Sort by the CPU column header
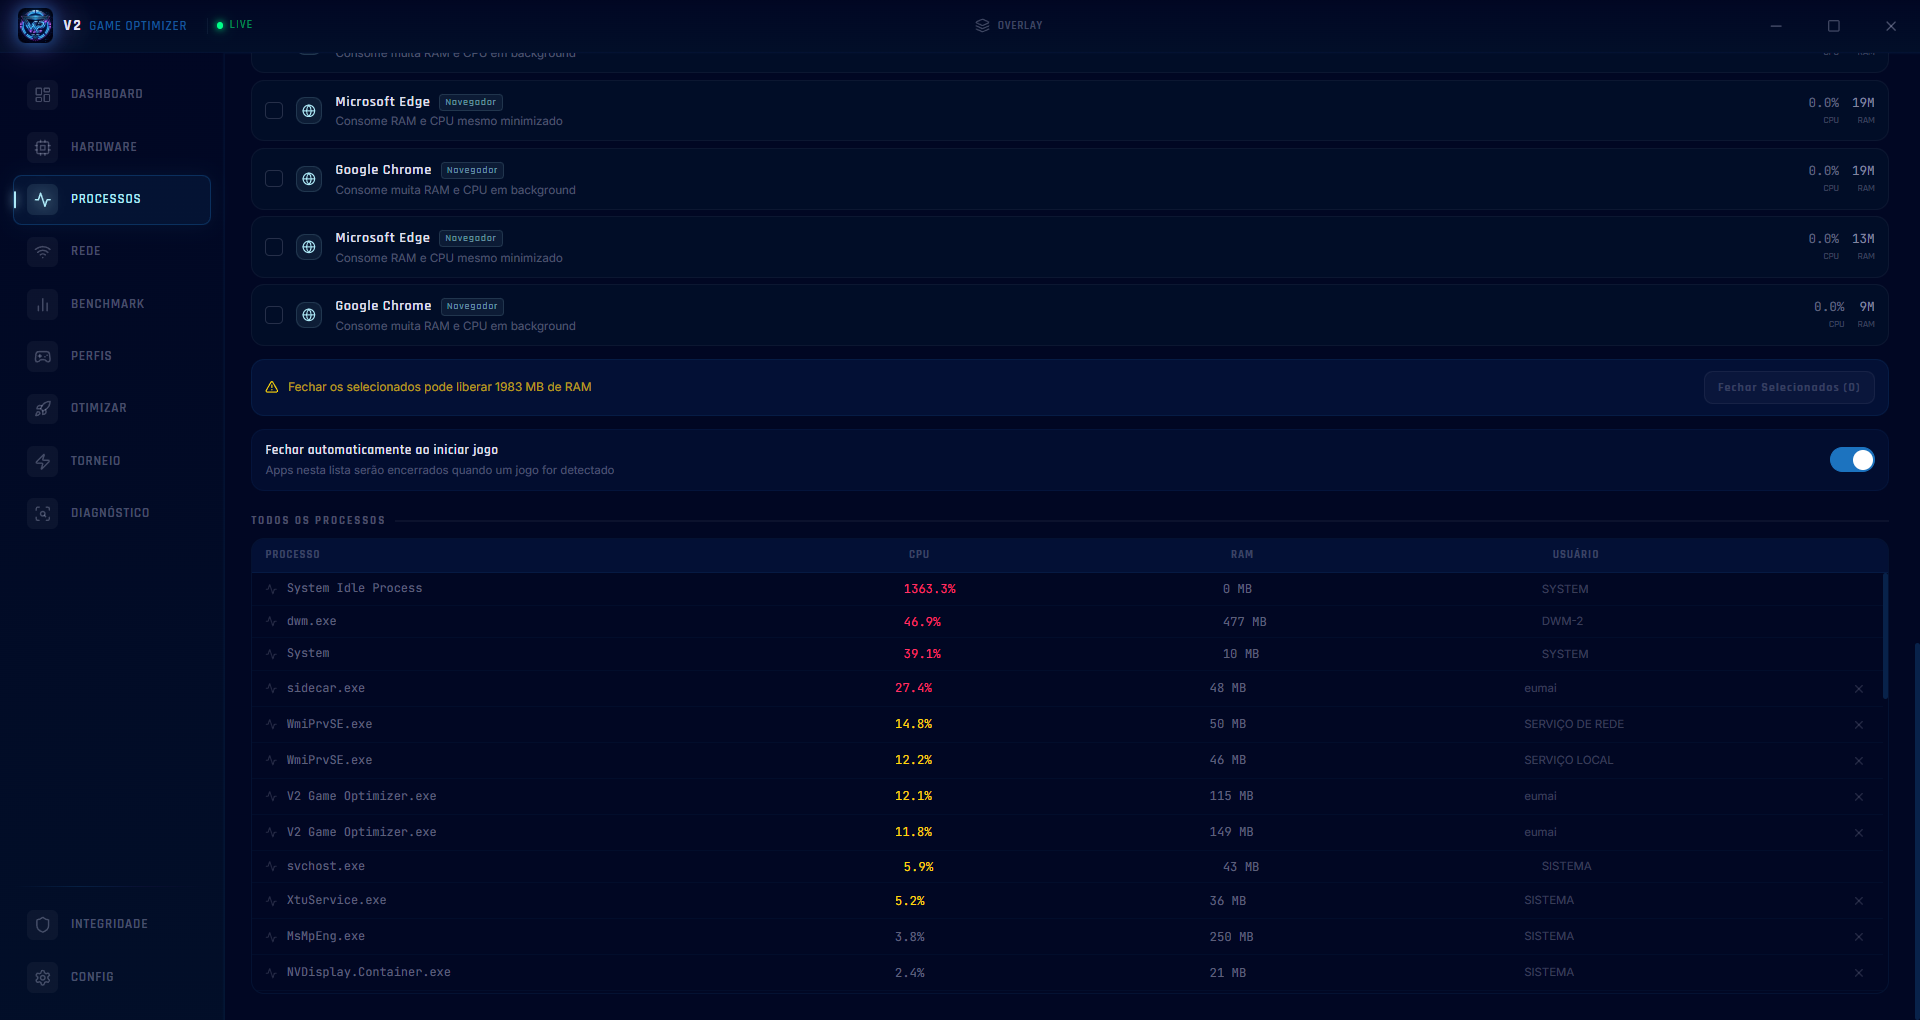The height and width of the screenshot is (1020, 1920). pyautogui.click(x=919, y=555)
